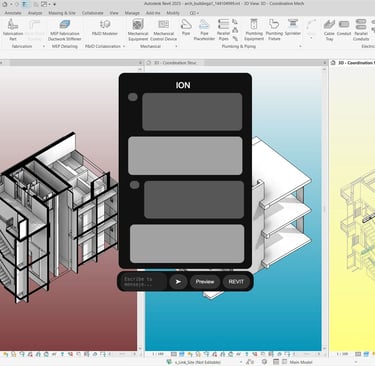The height and width of the screenshot is (366, 375).
Task: Choose the Pipe tool
Action: [x=186, y=27]
